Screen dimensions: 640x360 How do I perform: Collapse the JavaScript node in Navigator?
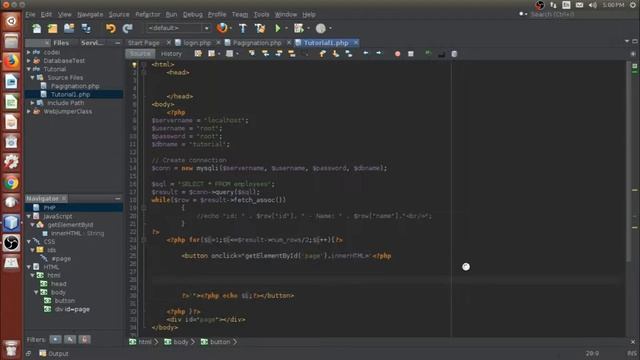pyautogui.click(x=29, y=216)
